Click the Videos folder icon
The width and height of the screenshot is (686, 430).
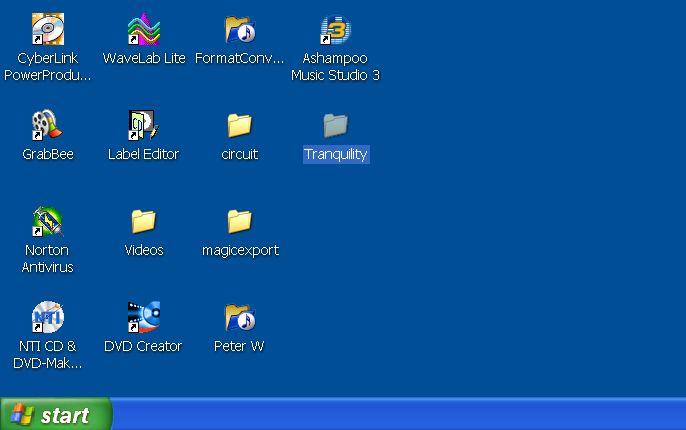click(144, 222)
